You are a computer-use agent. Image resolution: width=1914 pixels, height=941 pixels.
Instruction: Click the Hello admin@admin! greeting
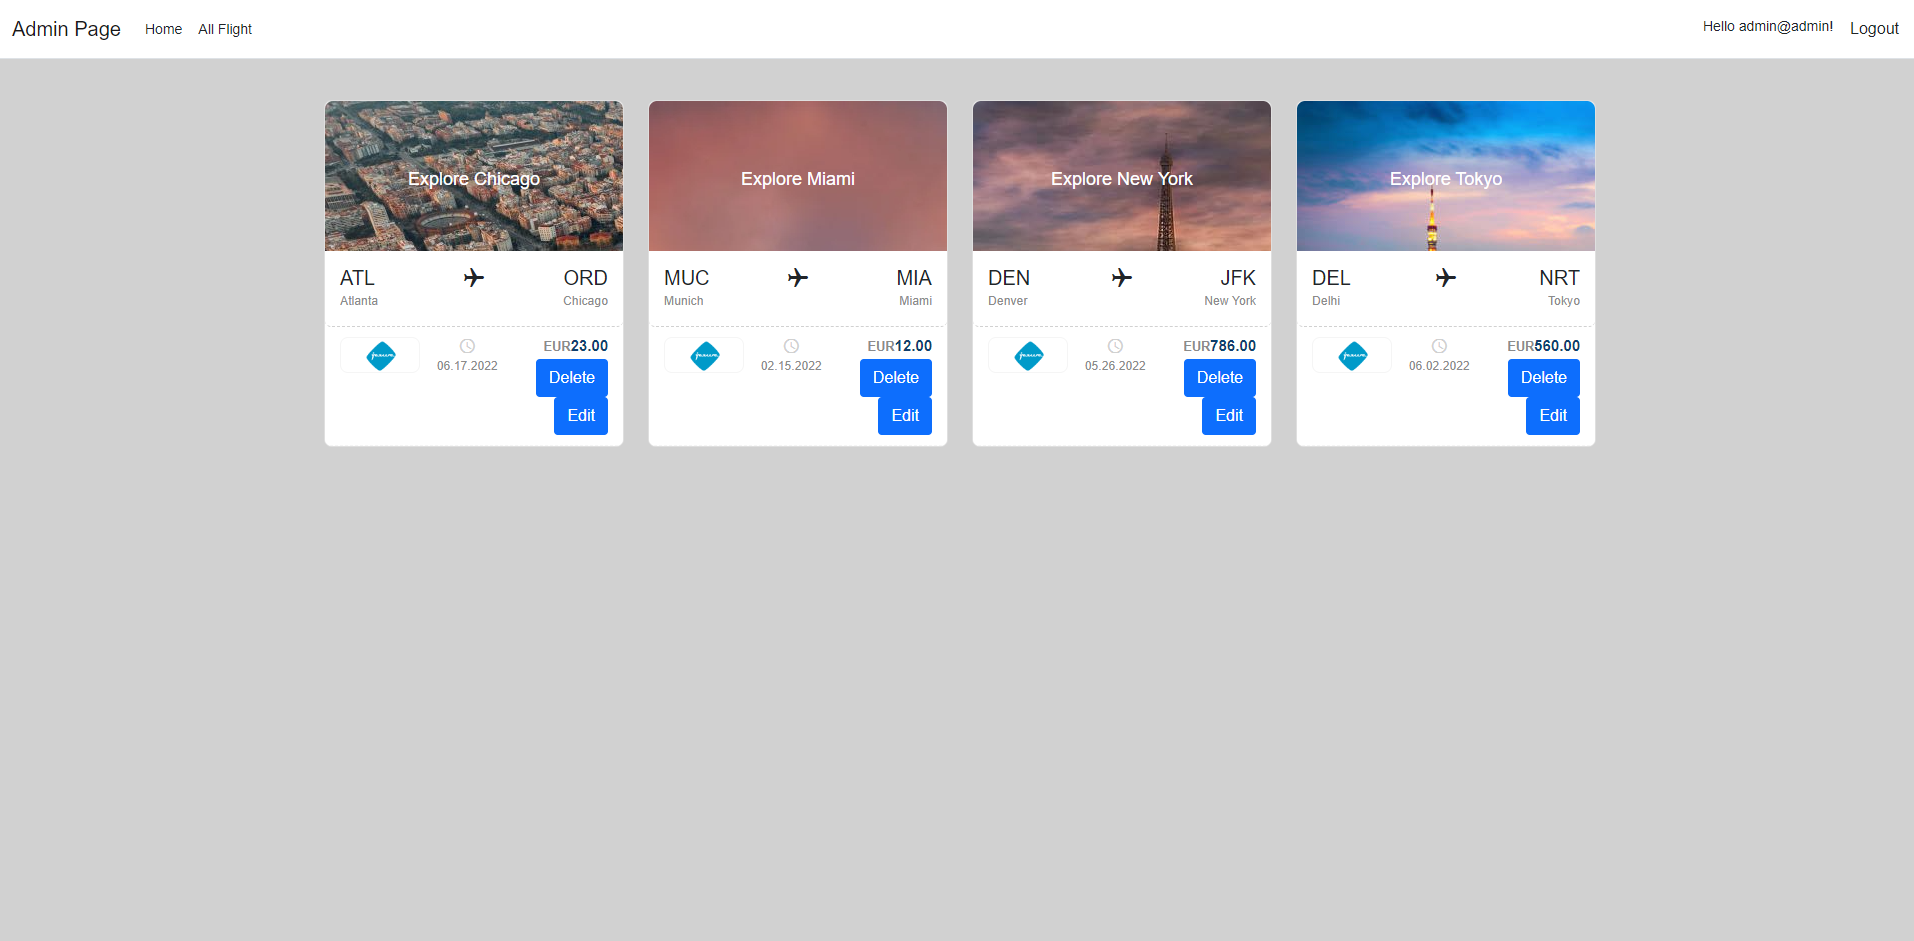1767,26
